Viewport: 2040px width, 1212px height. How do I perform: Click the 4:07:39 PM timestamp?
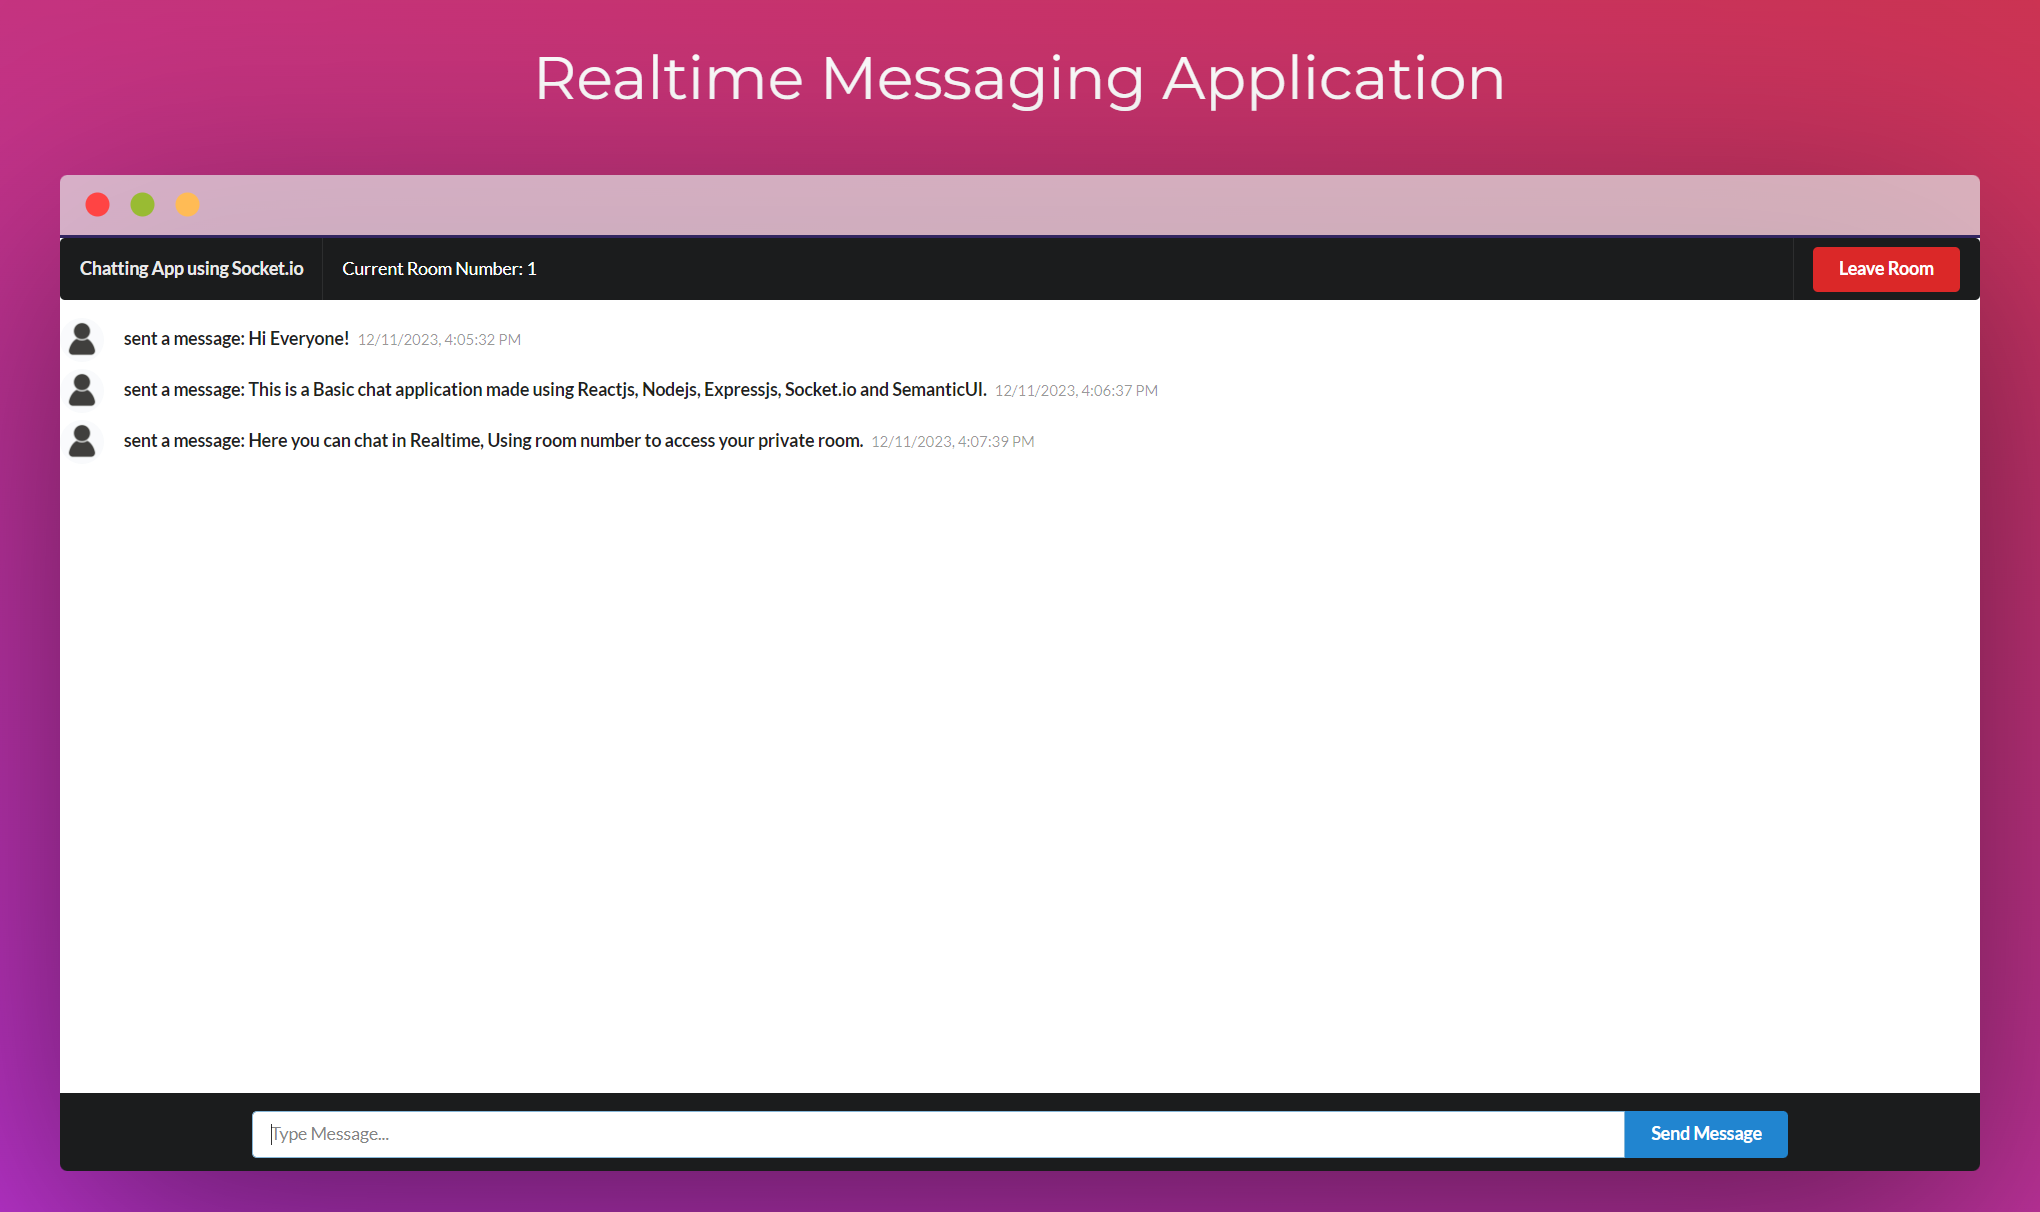tap(952, 442)
